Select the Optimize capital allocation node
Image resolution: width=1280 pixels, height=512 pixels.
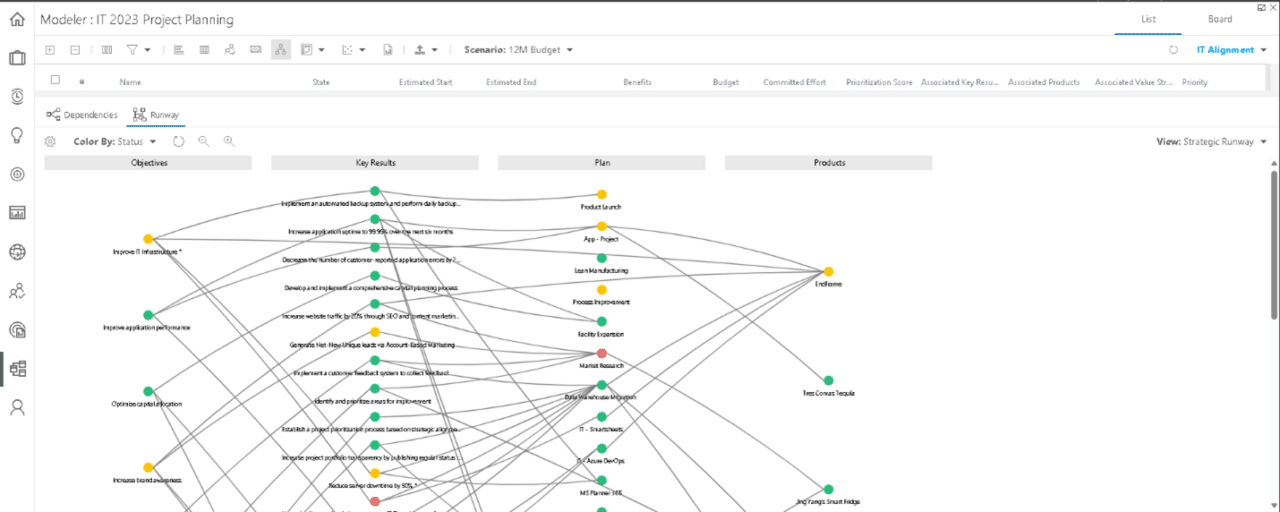tap(148, 391)
